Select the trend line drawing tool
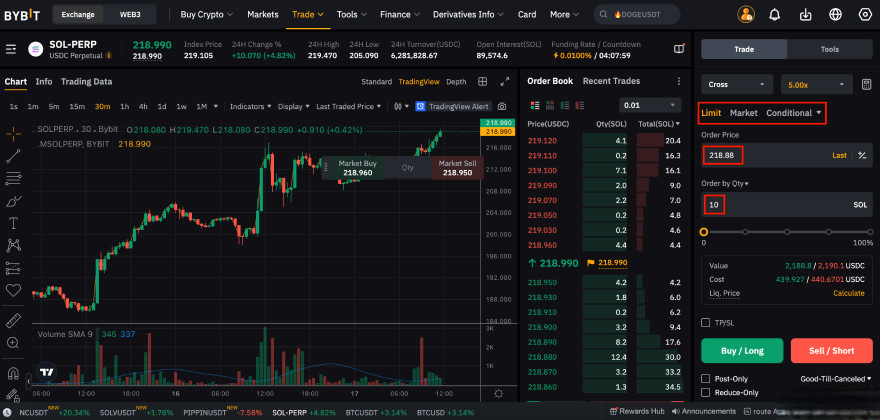The image size is (880, 420). pyautogui.click(x=13, y=156)
